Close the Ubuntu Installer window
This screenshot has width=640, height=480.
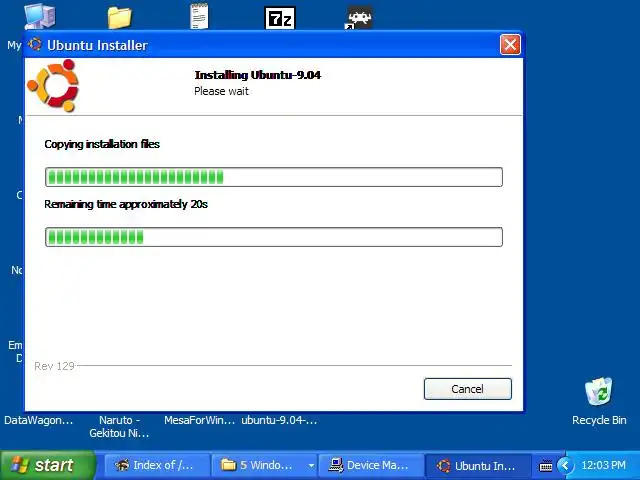pos(510,44)
